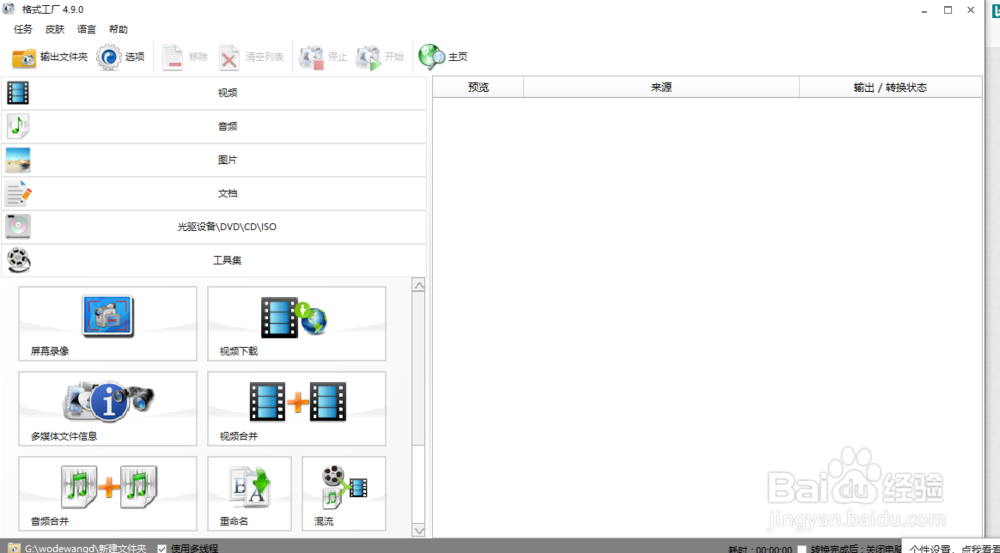The width and height of the screenshot is (1000, 553).
Task: Open the 音频合并 audio merge tool
Action: point(108,493)
